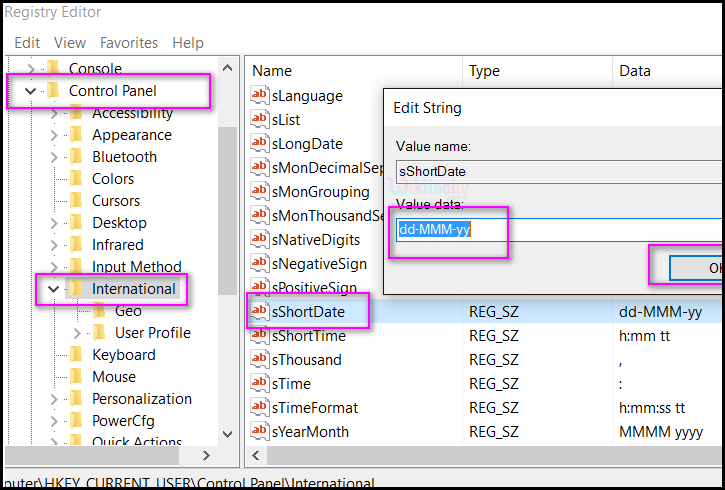
Task: Open the View menu
Action: (x=70, y=43)
